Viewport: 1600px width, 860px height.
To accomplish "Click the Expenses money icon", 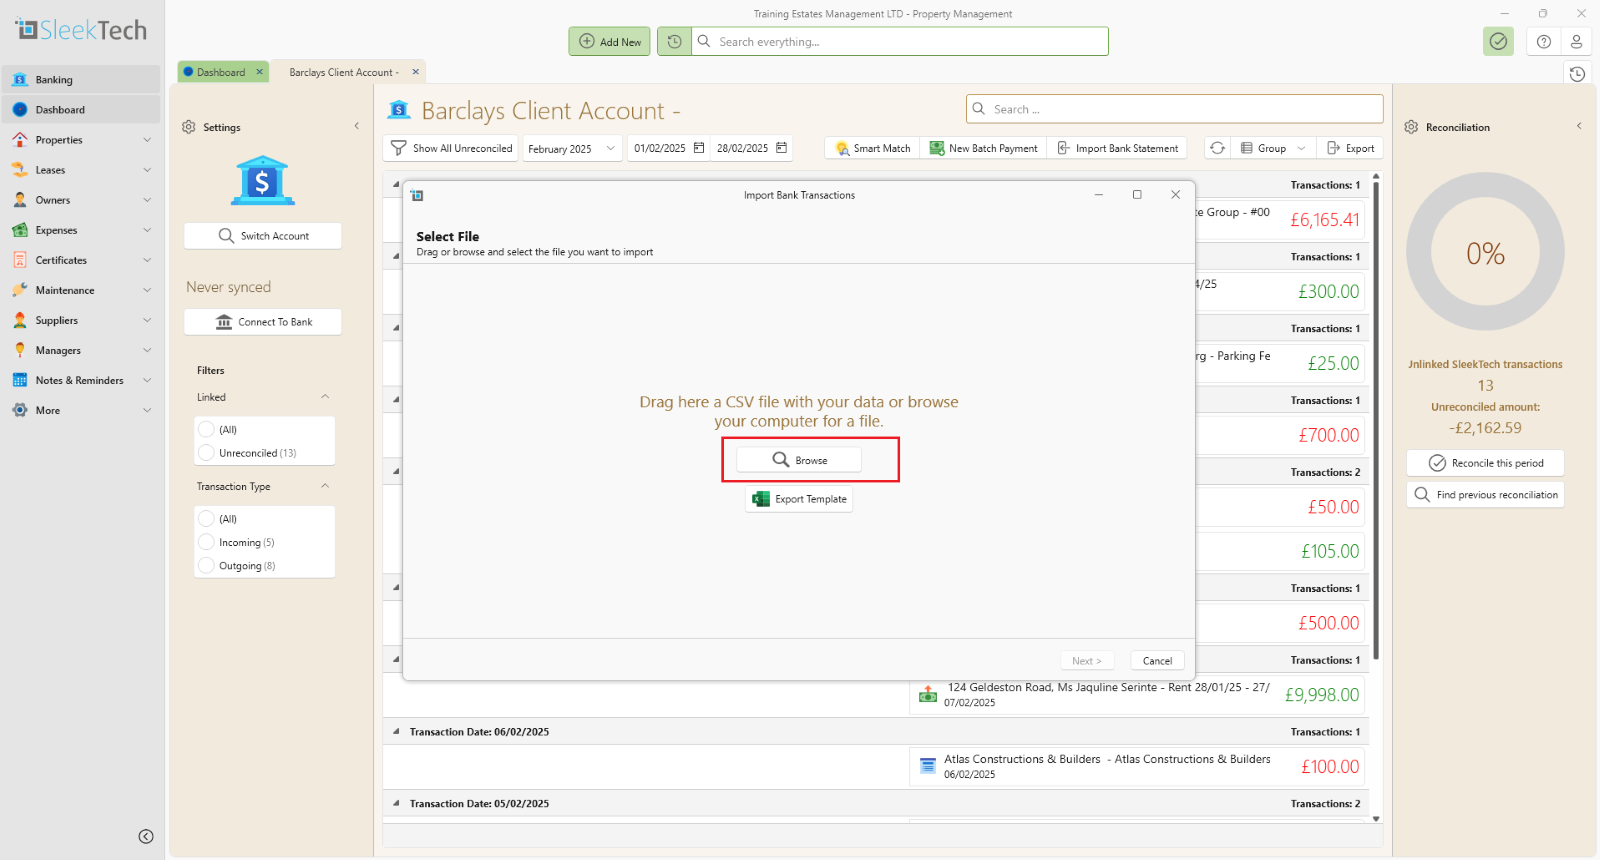I will tap(20, 230).
